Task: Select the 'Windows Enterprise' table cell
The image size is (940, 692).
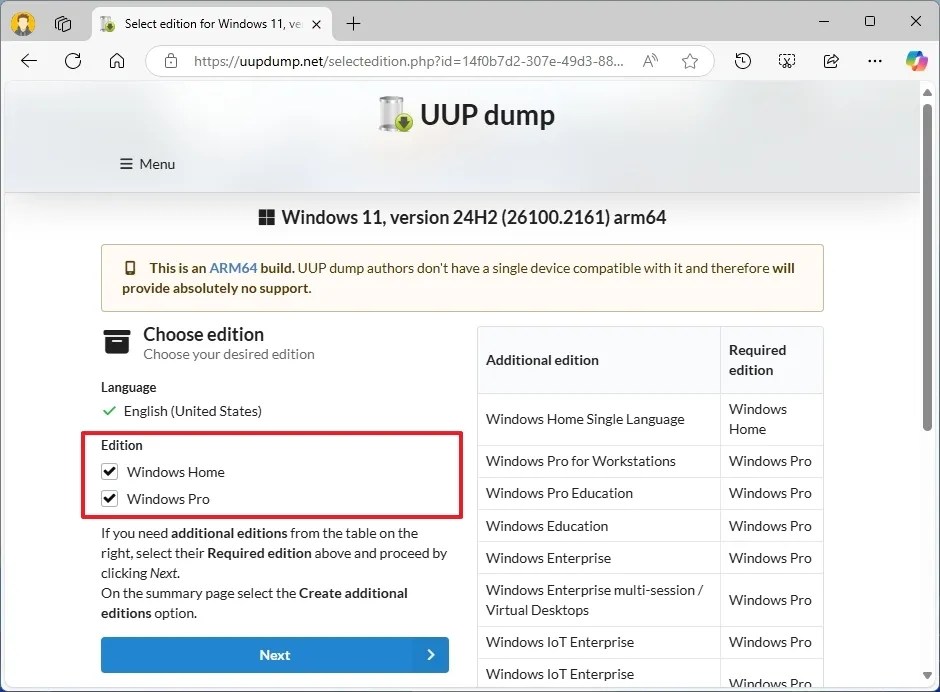Action: click(599, 558)
